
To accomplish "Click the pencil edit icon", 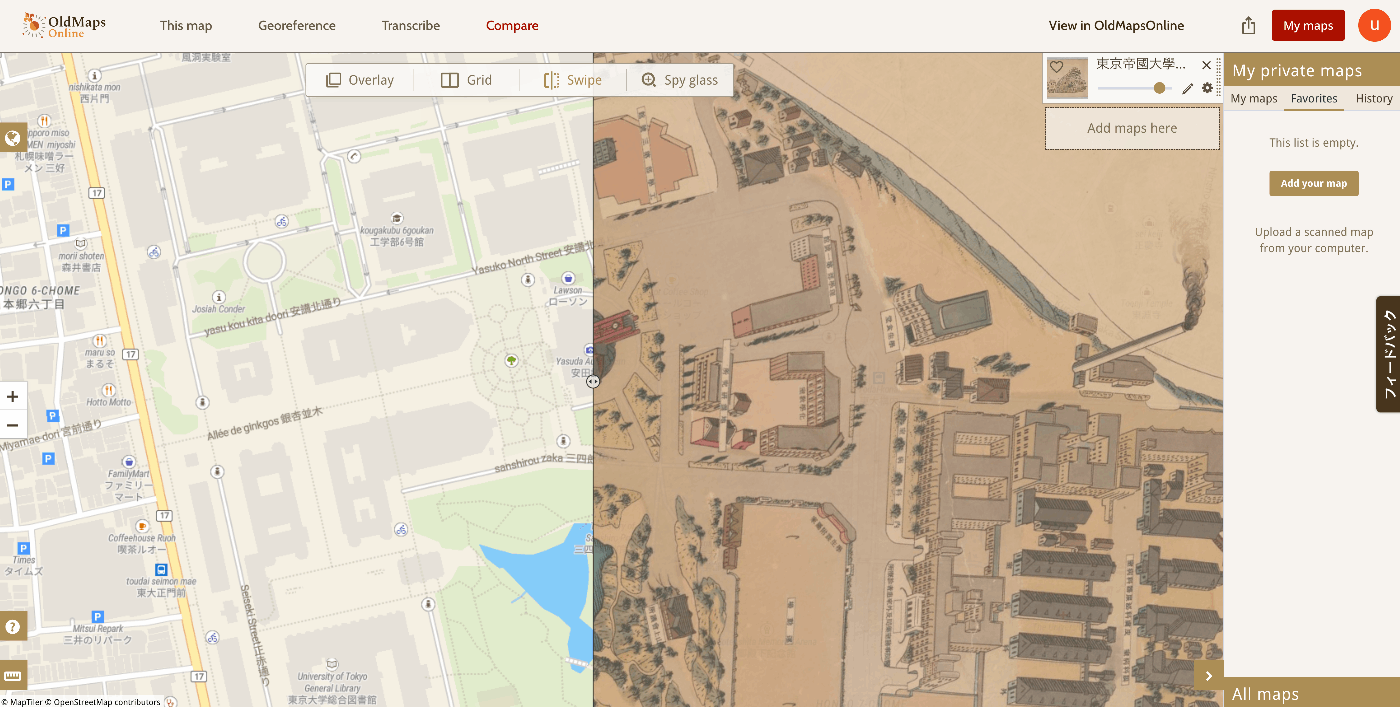I will 1188,88.
